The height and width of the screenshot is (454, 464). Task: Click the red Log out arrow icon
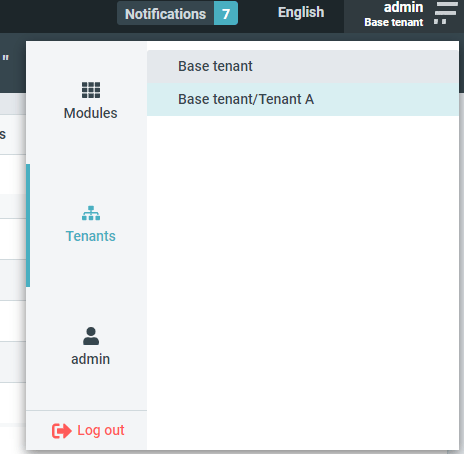(x=62, y=431)
